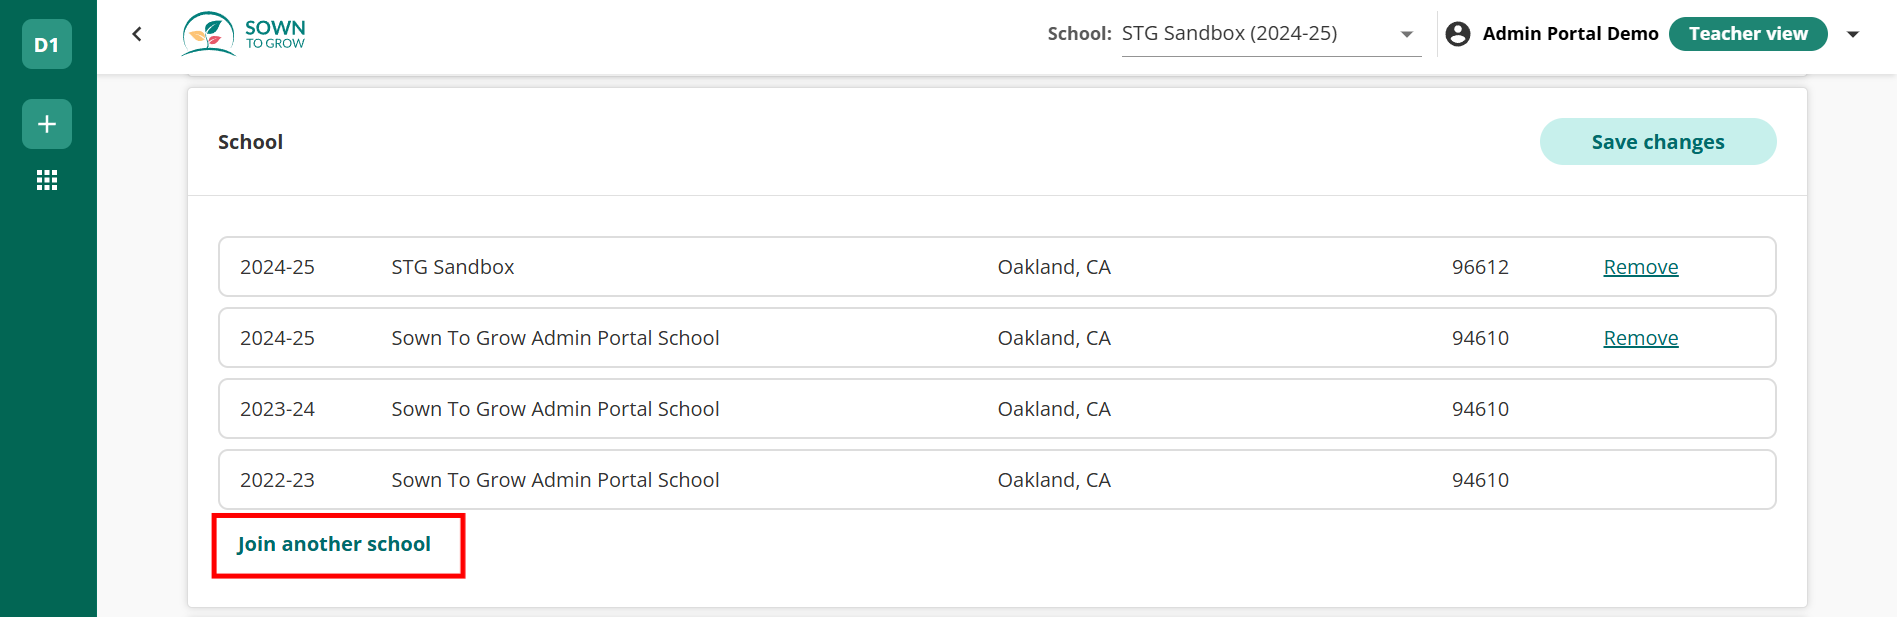Select the 2024-25 STG Sandbox row
This screenshot has width=1897, height=617.
[x=997, y=267]
